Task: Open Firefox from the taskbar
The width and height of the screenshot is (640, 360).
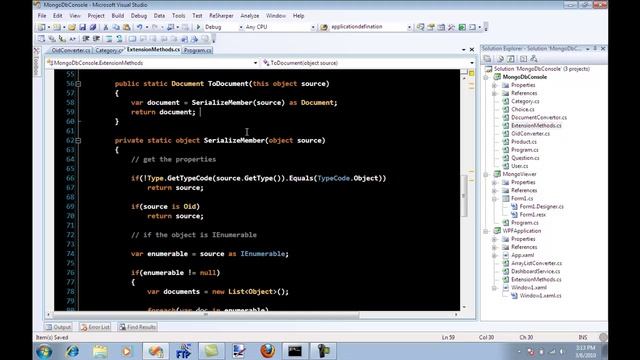Action: (267, 351)
